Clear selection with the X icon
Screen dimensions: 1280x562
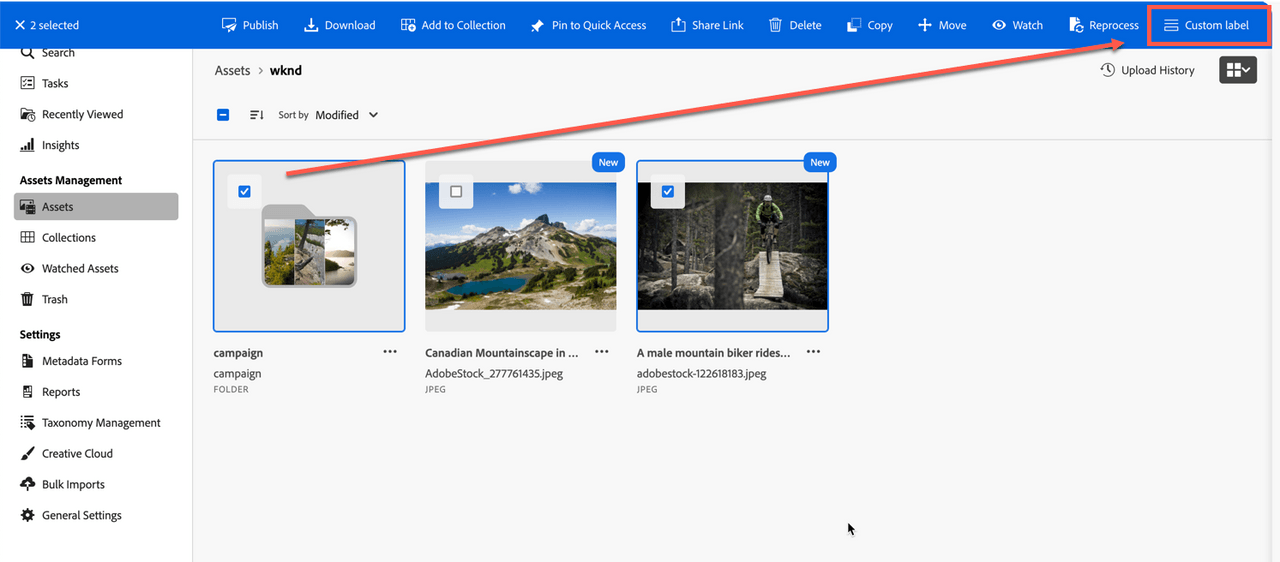[20, 25]
